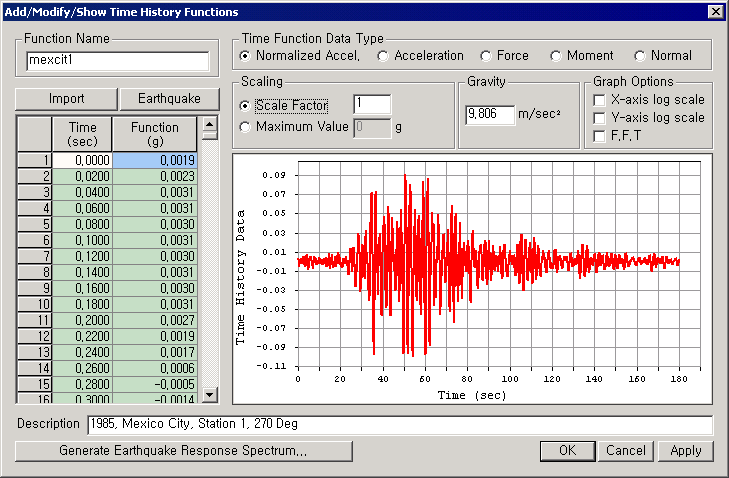Image resolution: width=729 pixels, height=478 pixels.
Task: Select the Time cell 0.1400
Action: pos(82,272)
